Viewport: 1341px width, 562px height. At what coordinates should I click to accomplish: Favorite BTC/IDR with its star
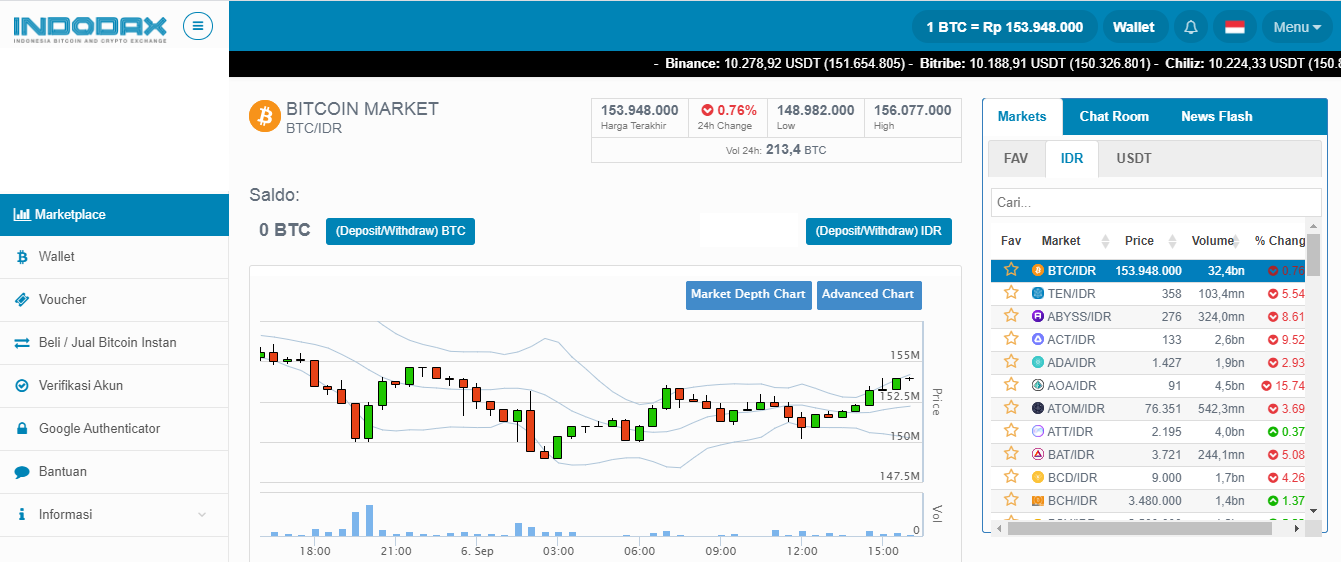tap(1011, 270)
